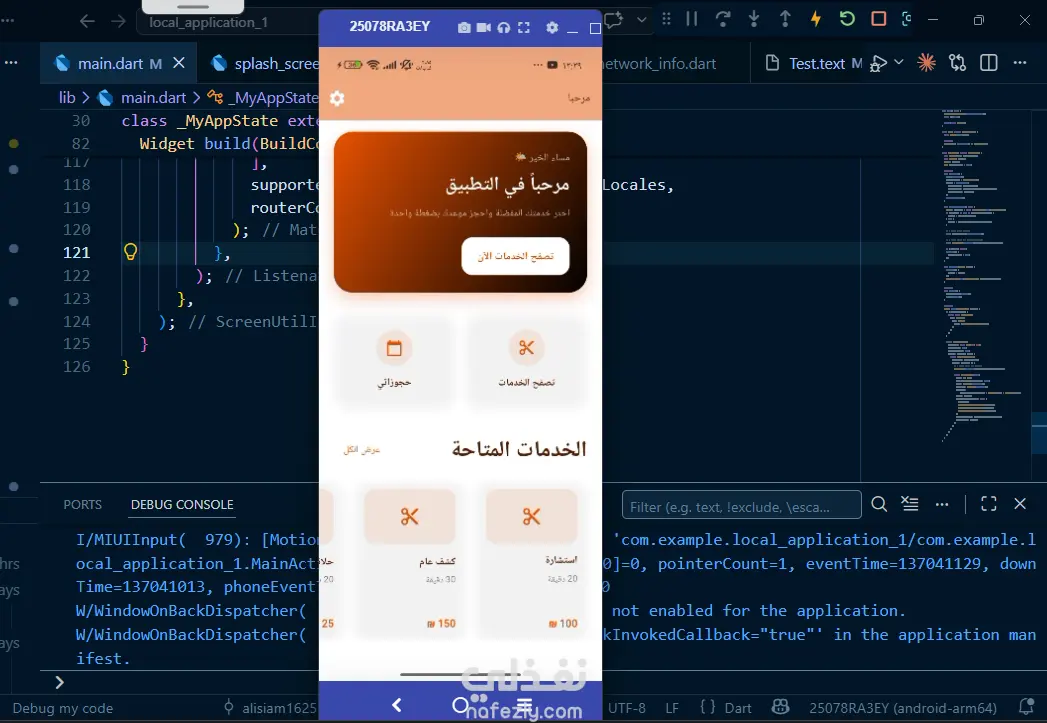This screenshot has height=723, width=1047.
Task: Open the network_info.dart tab
Action: coord(660,63)
